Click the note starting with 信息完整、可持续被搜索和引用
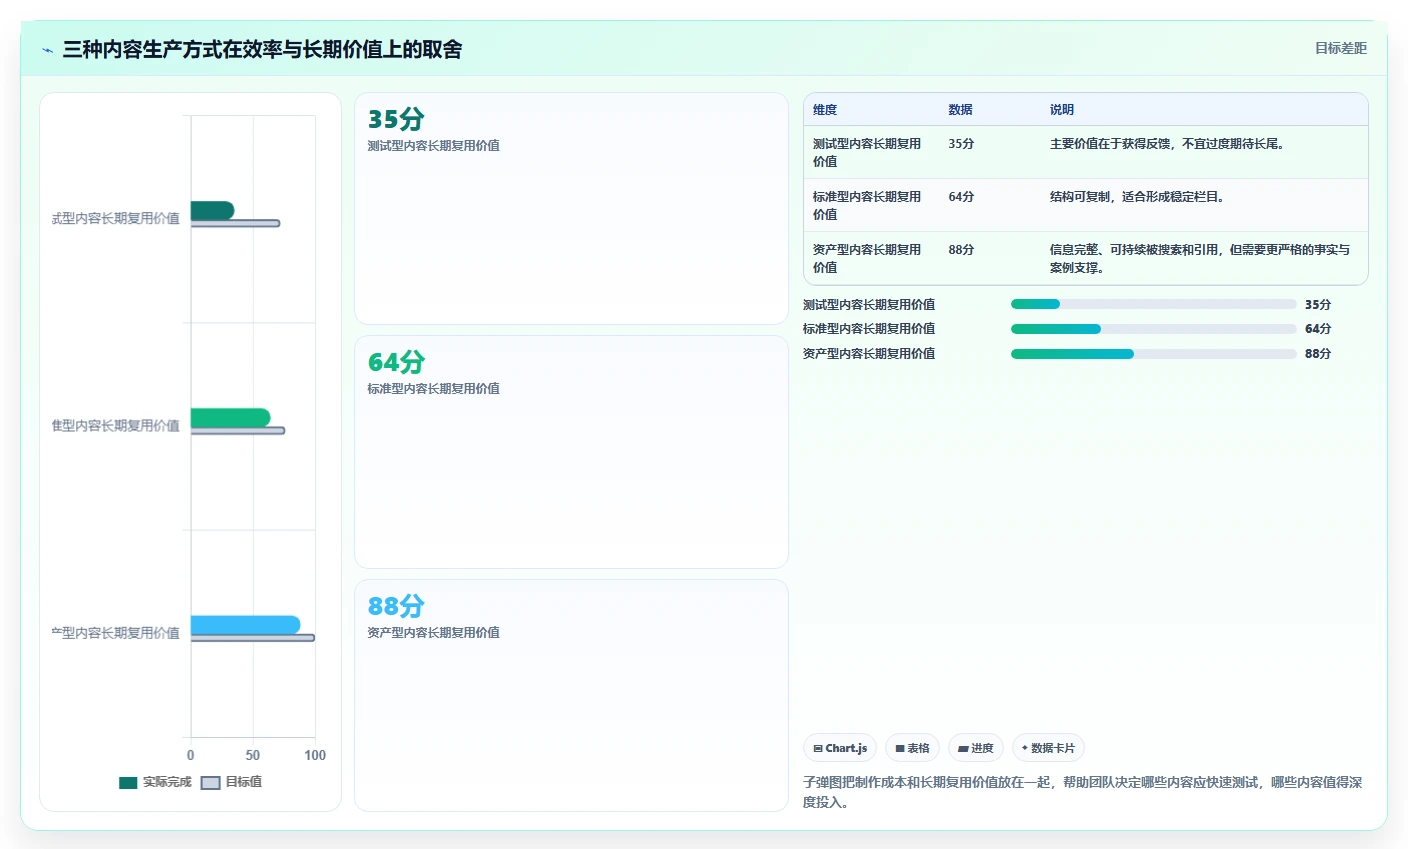 1199,258
